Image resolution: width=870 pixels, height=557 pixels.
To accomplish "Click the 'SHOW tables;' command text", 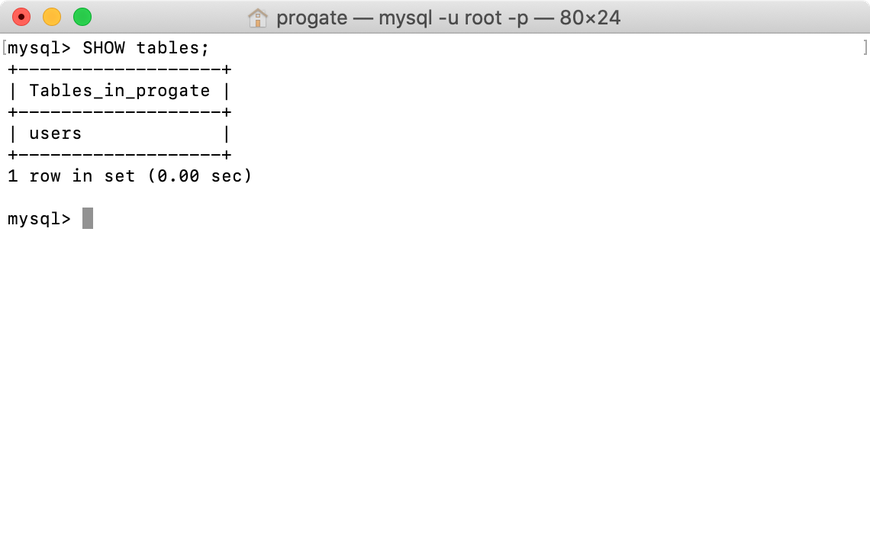I will [x=146, y=48].
